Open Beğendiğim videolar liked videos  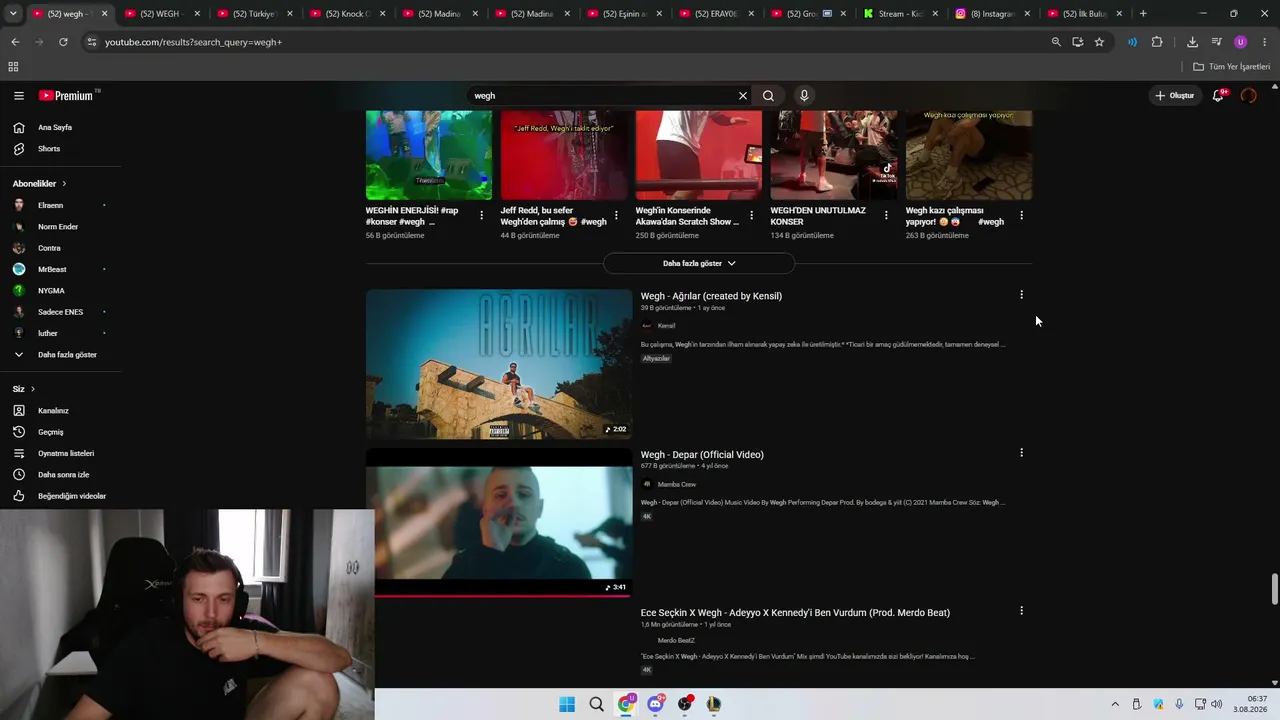(71, 496)
